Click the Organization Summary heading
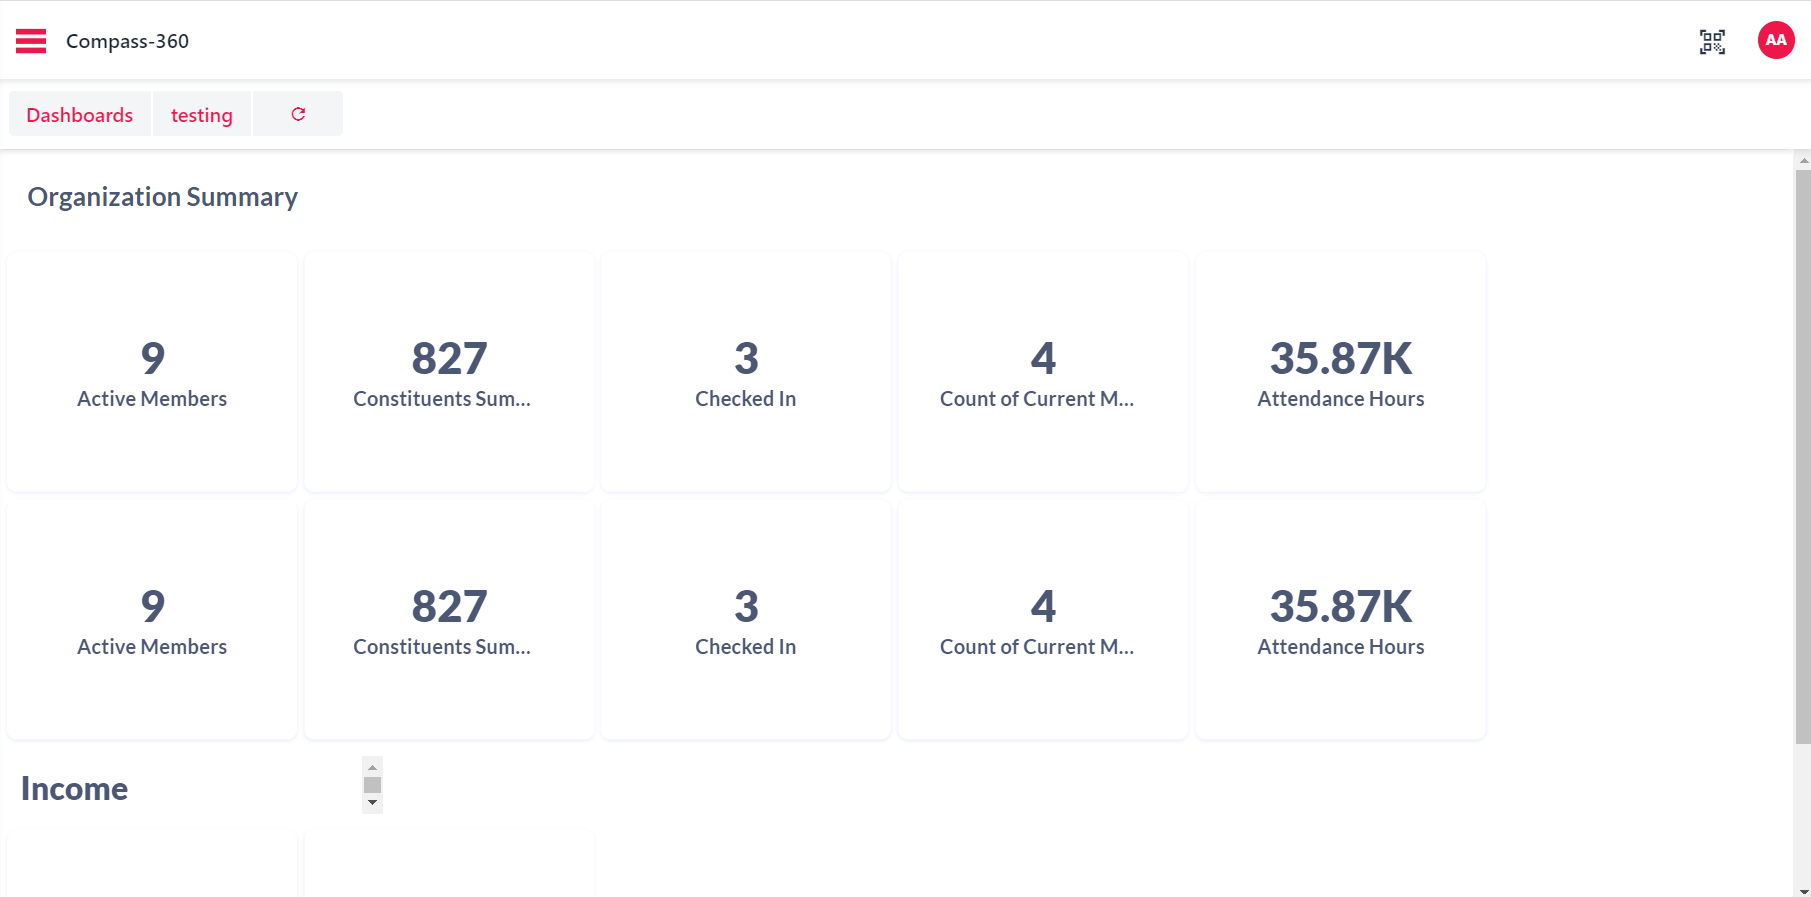The width and height of the screenshot is (1811, 897). pos(162,197)
